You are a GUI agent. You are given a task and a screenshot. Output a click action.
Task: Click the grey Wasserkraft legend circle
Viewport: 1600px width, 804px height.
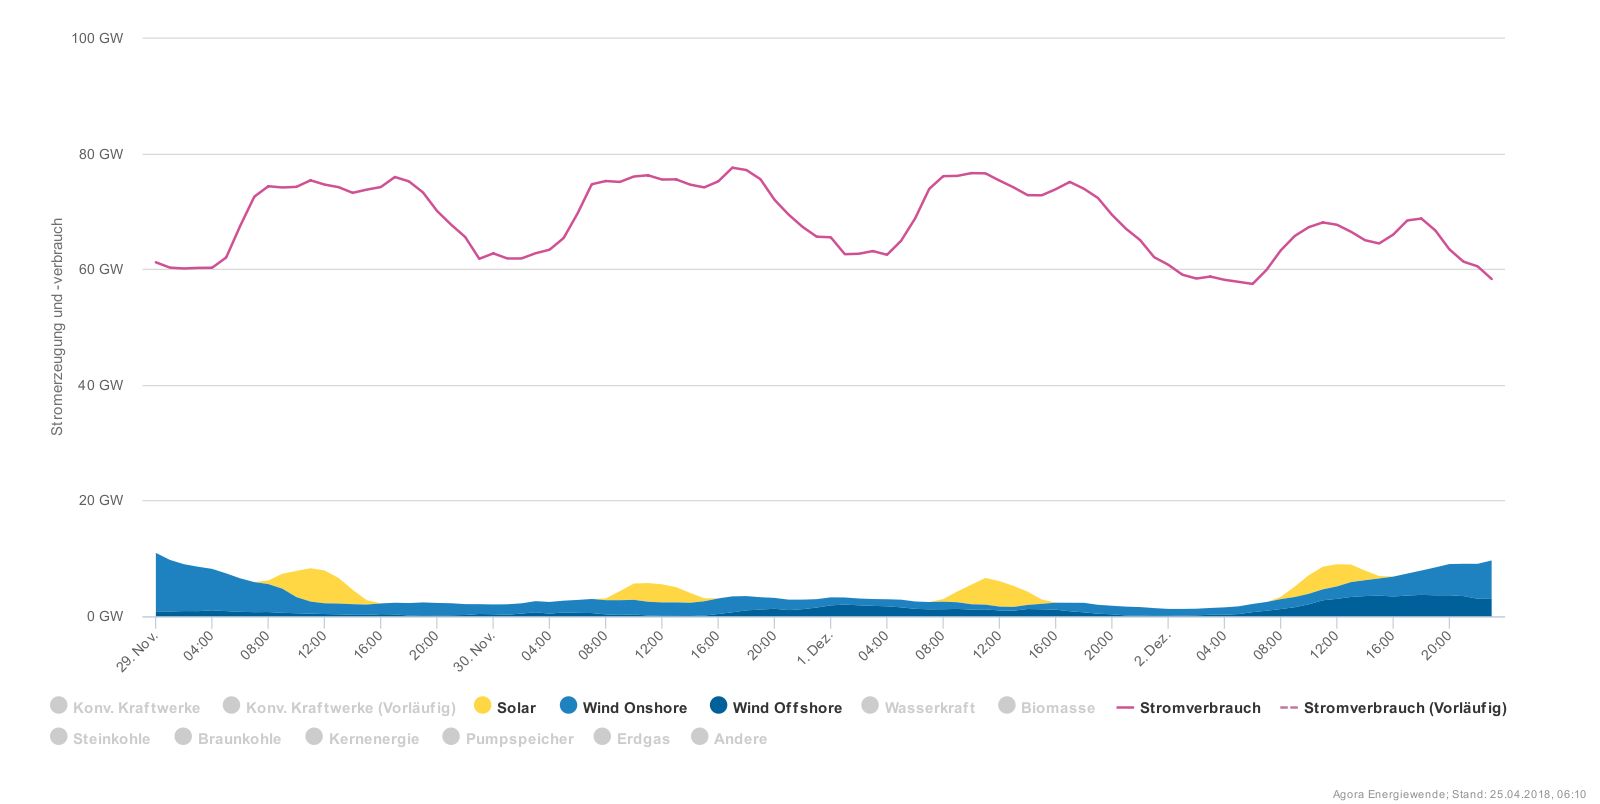point(870,706)
